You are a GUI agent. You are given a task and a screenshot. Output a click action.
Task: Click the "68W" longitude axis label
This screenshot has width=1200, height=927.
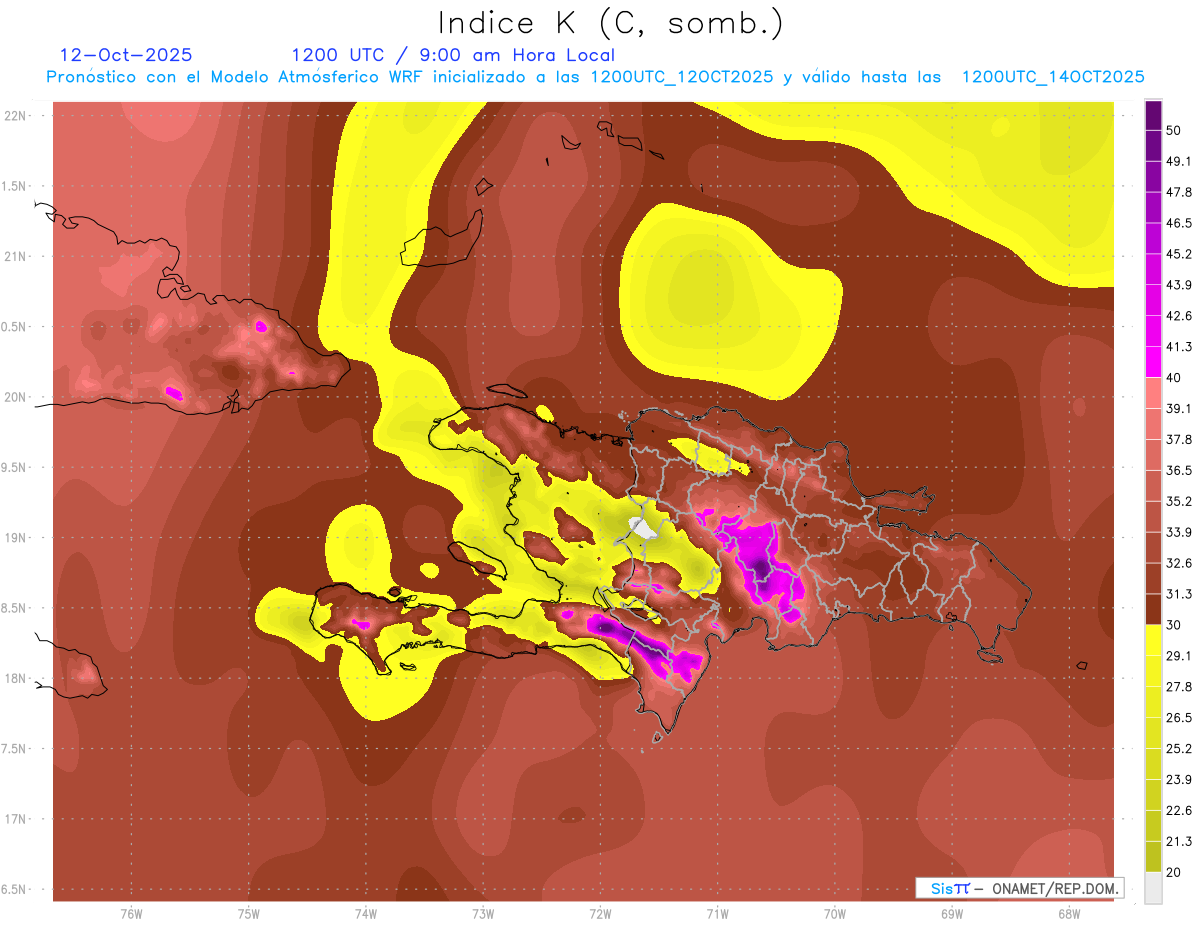pyautogui.click(x=1068, y=913)
